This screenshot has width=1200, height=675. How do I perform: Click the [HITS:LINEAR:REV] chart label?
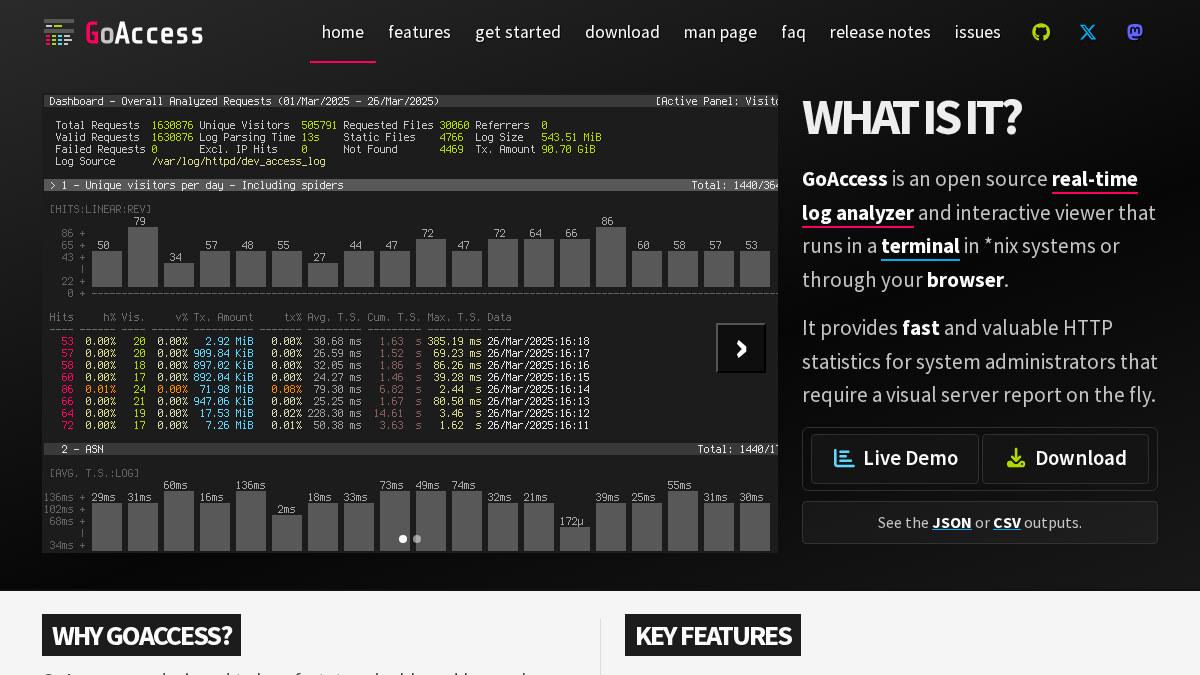coord(100,209)
